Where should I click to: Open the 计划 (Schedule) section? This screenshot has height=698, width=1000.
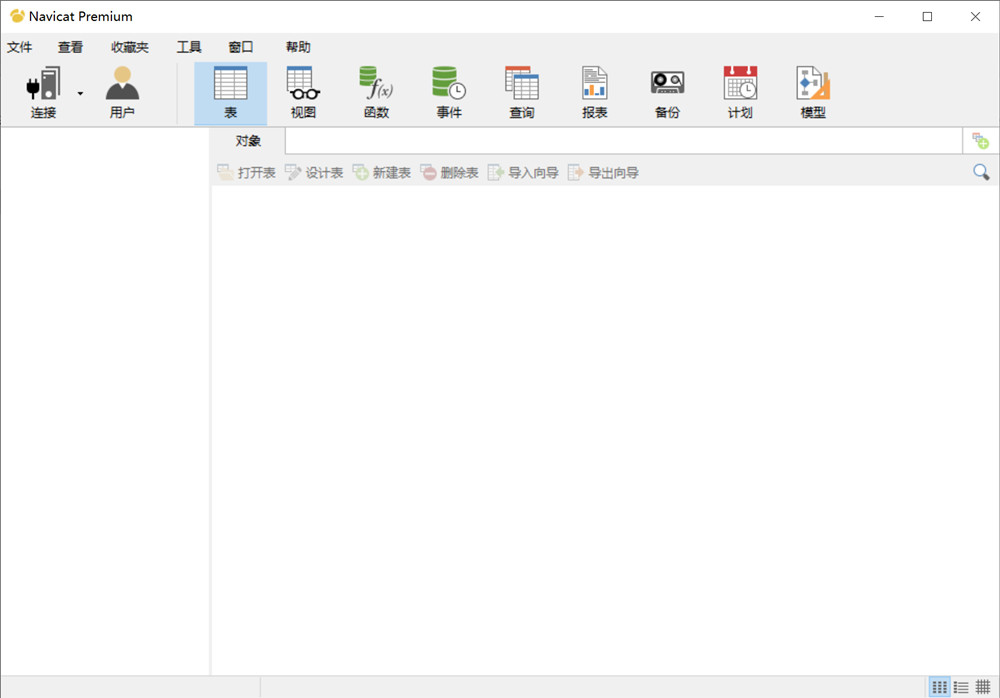740,92
